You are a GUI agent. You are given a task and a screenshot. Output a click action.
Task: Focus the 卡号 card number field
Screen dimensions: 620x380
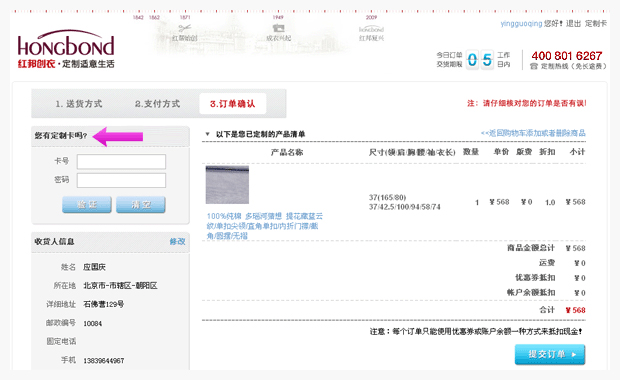[x=121, y=162]
